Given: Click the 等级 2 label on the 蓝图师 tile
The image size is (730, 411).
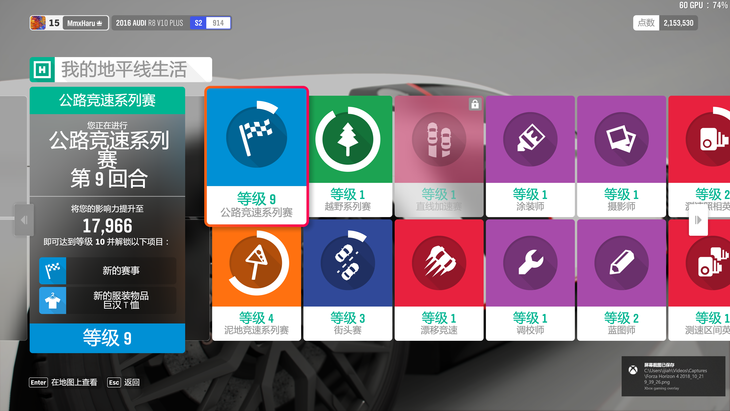Looking at the screenshot, I should coord(621,318).
